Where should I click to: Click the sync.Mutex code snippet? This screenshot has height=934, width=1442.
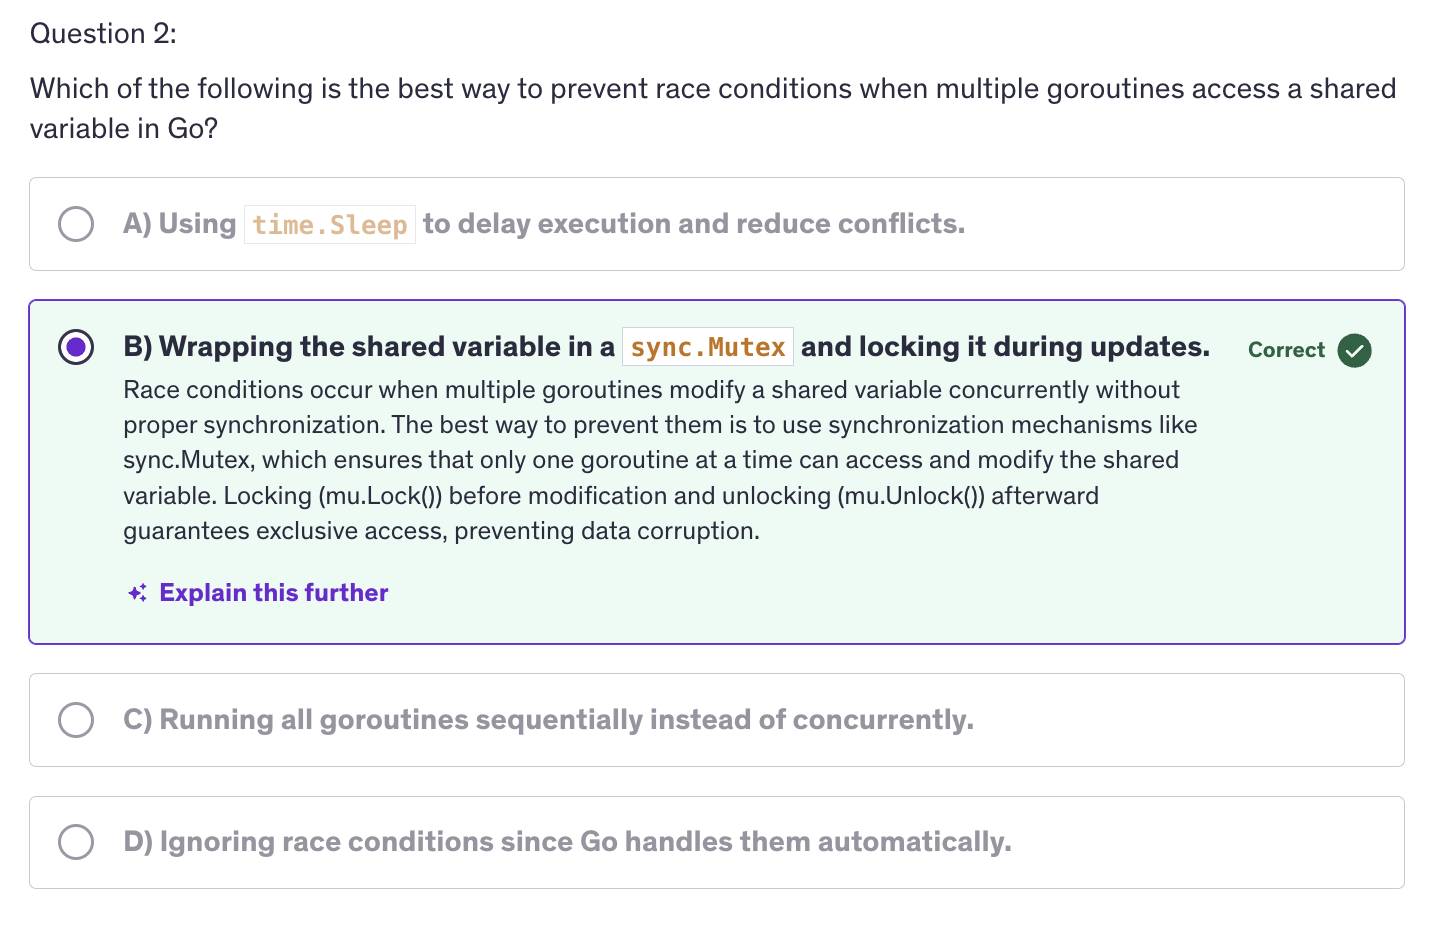(x=708, y=347)
